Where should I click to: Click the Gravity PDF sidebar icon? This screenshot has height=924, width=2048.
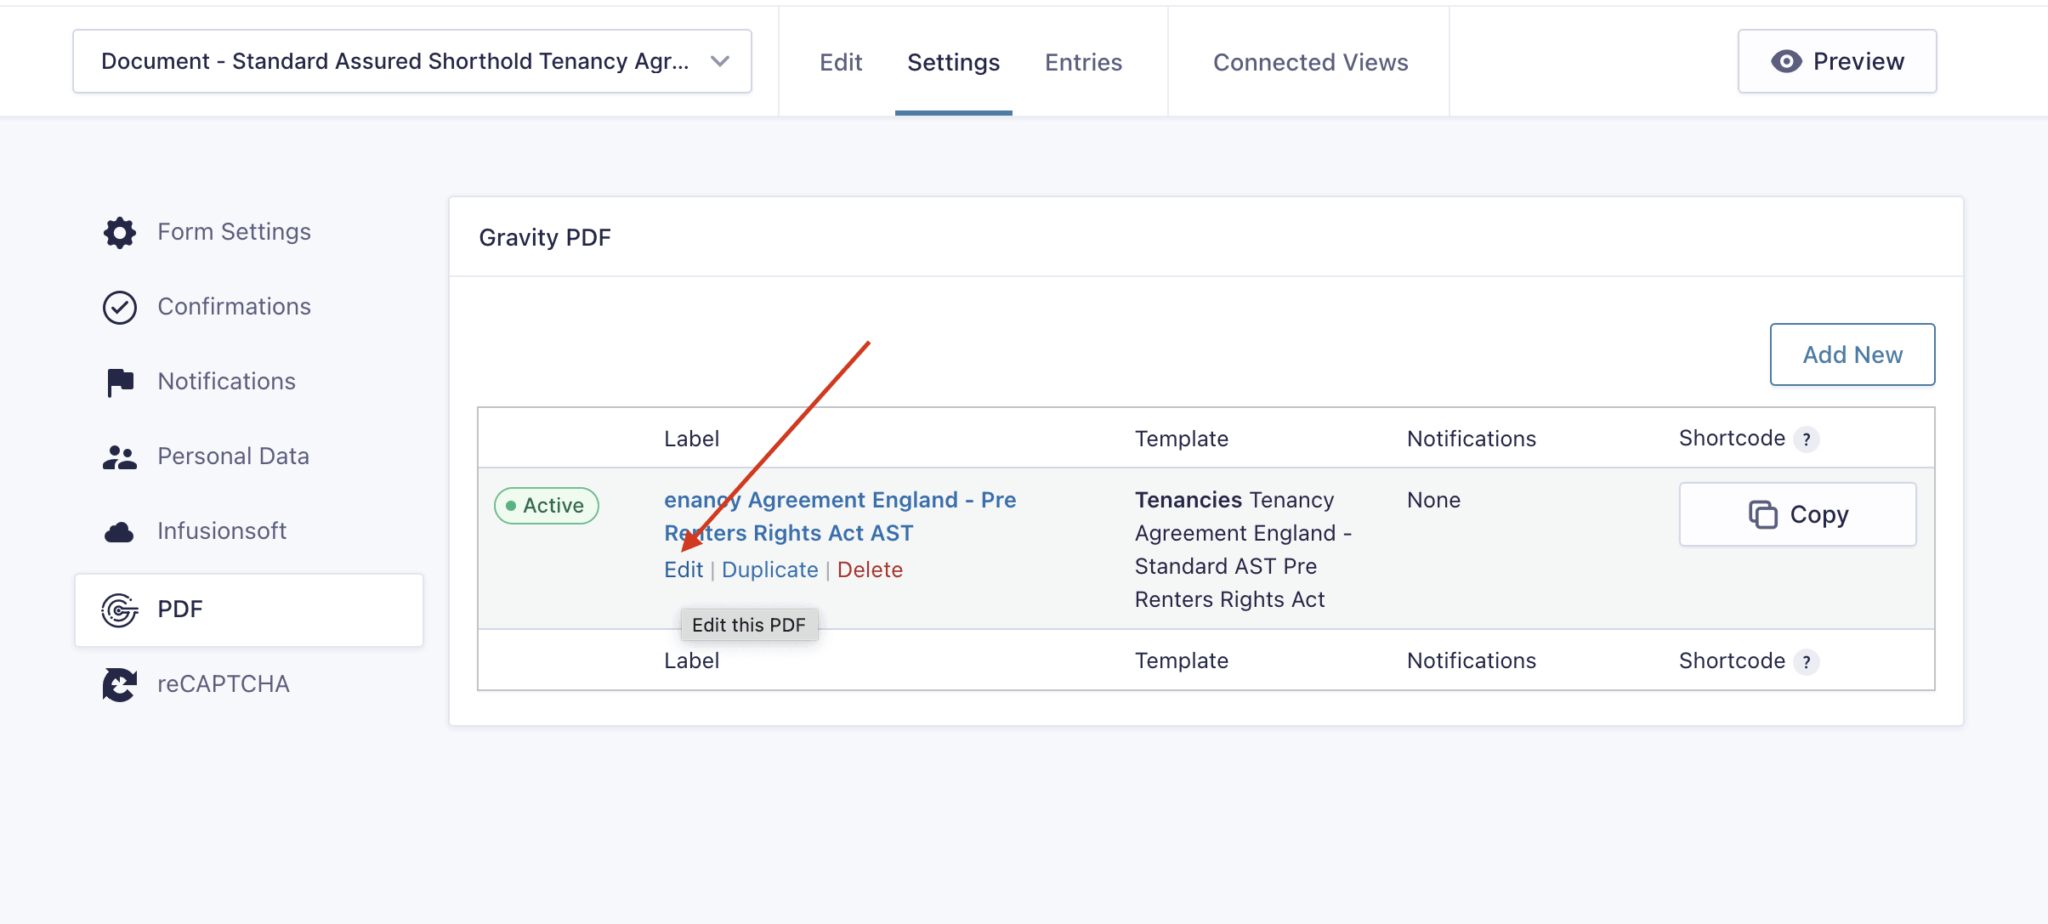pyautogui.click(x=120, y=610)
